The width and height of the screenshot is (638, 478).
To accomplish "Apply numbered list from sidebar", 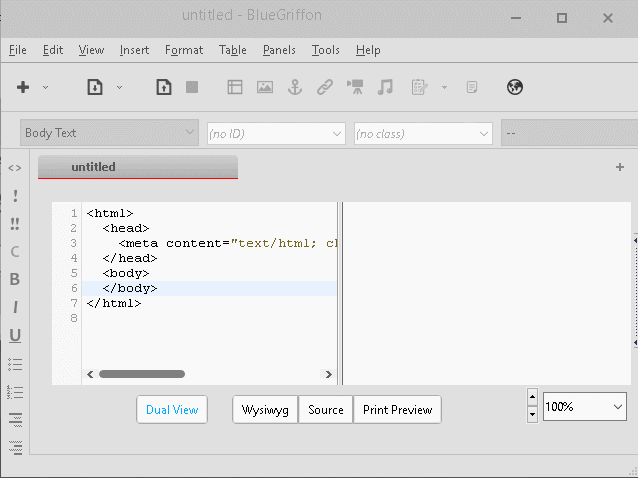I will [15, 392].
